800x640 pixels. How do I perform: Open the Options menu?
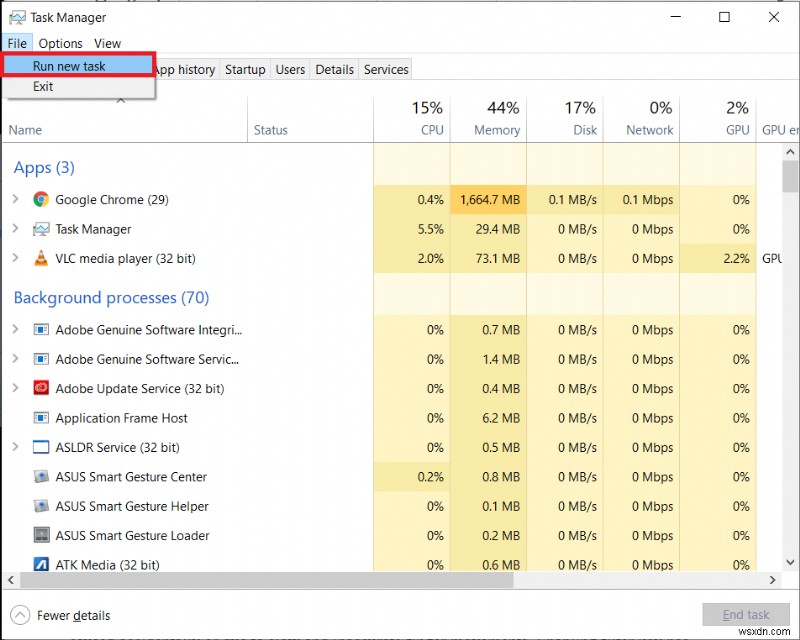(60, 43)
